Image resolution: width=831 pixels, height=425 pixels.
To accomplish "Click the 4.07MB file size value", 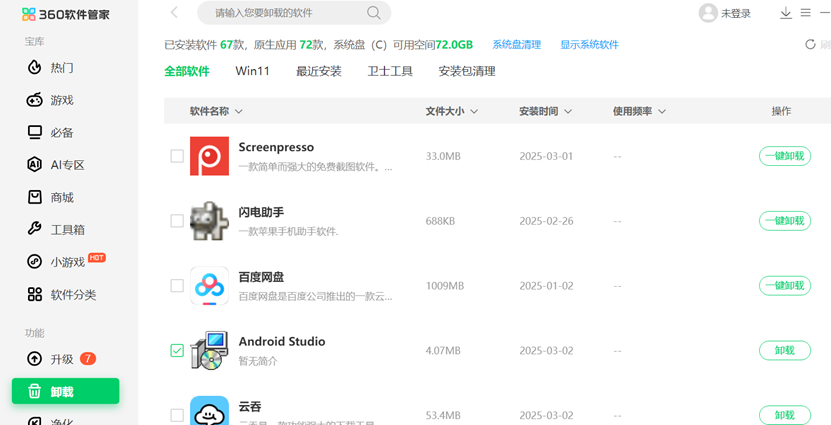I will pyautogui.click(x=443, y=350).
